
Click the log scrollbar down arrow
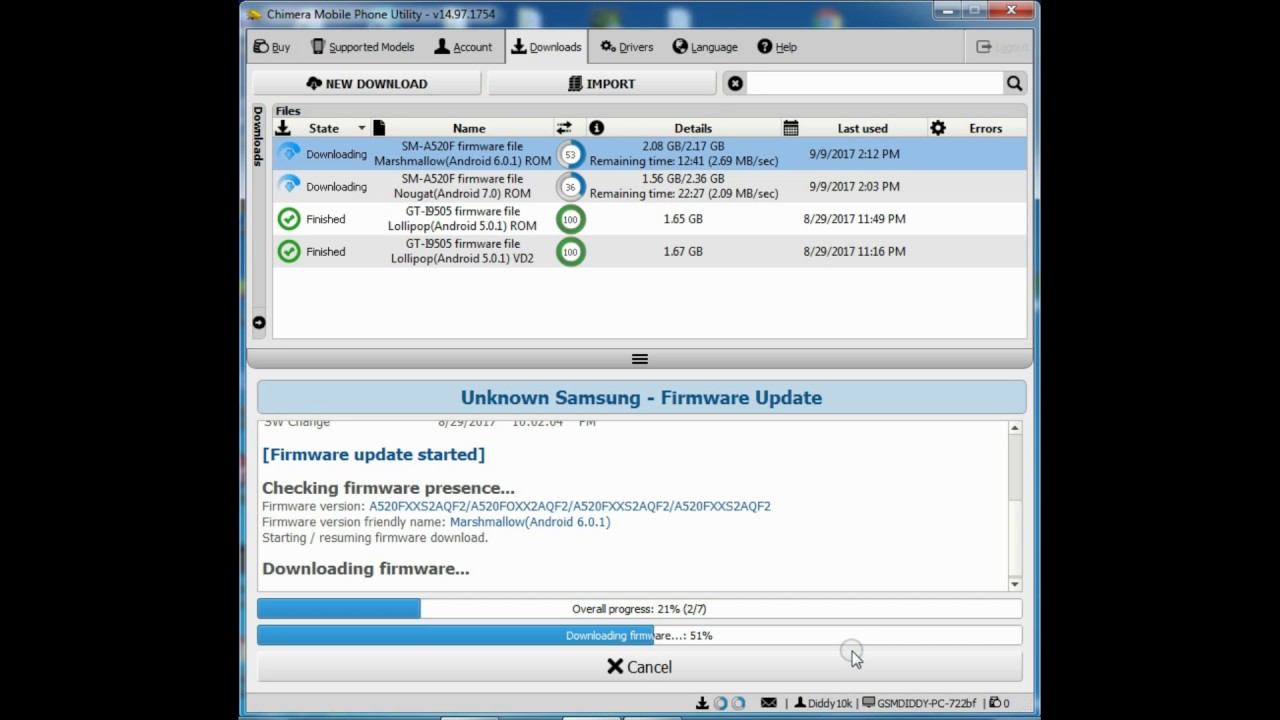click(1015, 584)
